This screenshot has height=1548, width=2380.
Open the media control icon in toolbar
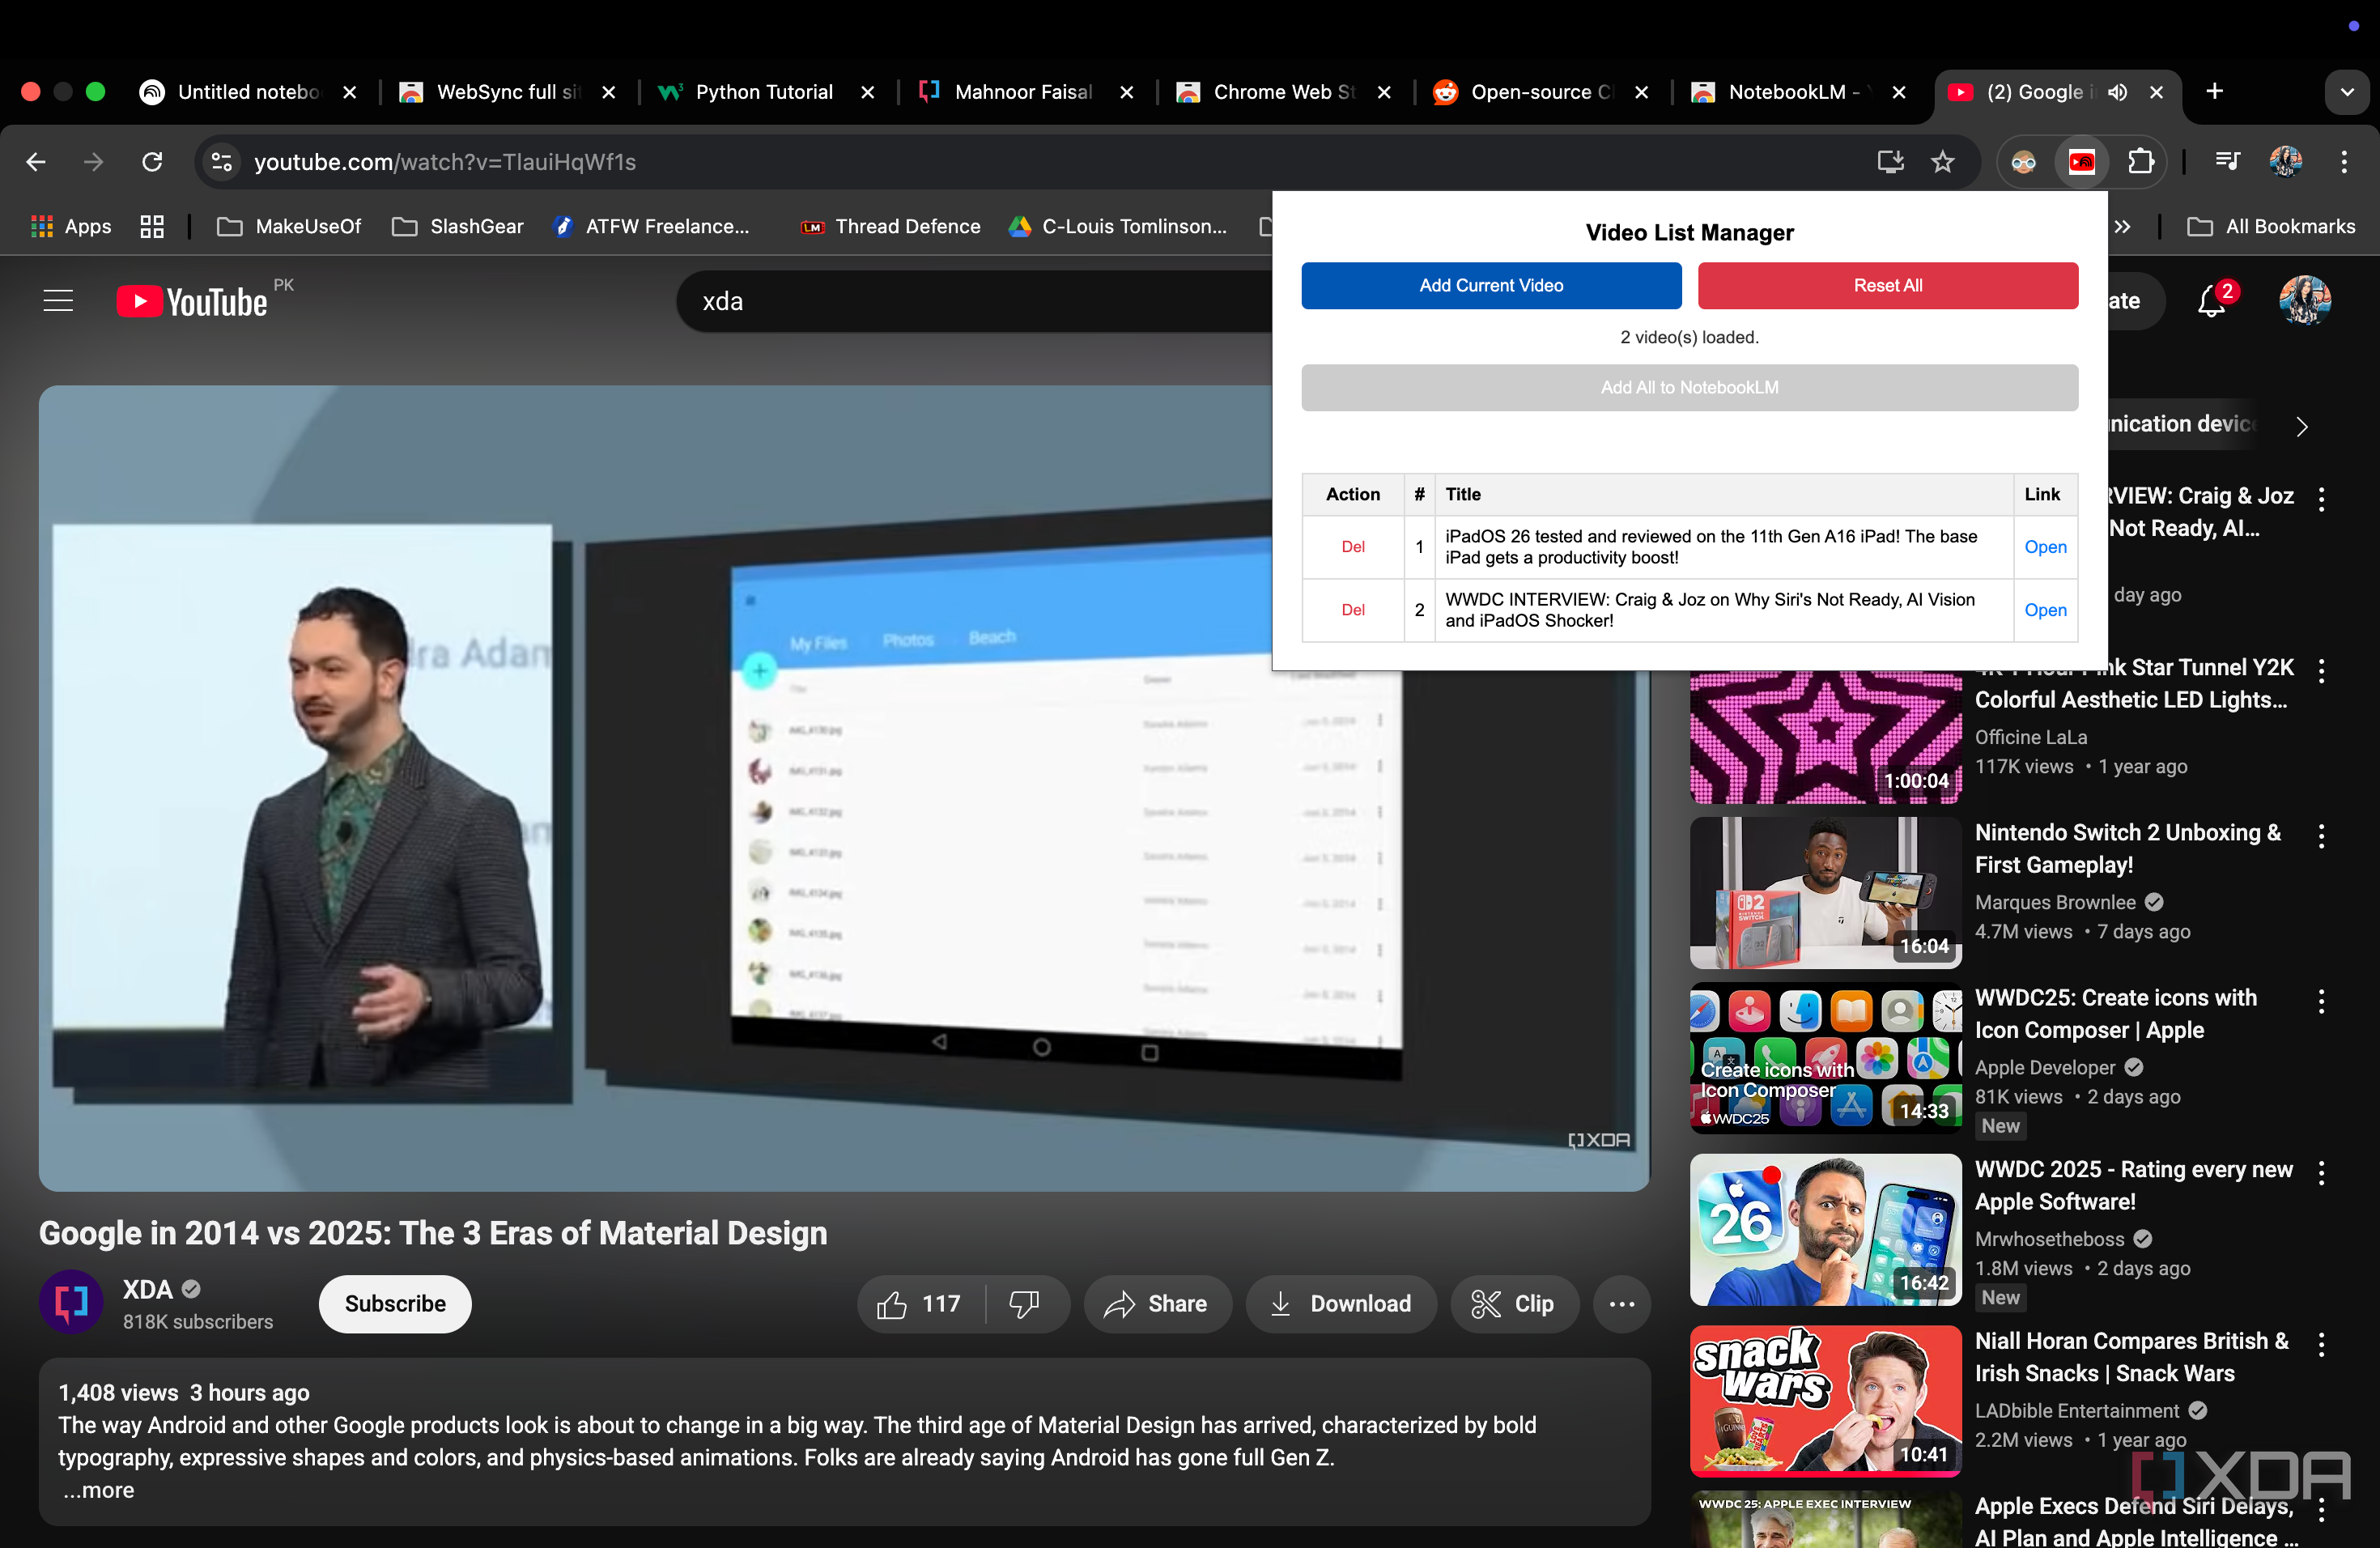coord(2227,161)
